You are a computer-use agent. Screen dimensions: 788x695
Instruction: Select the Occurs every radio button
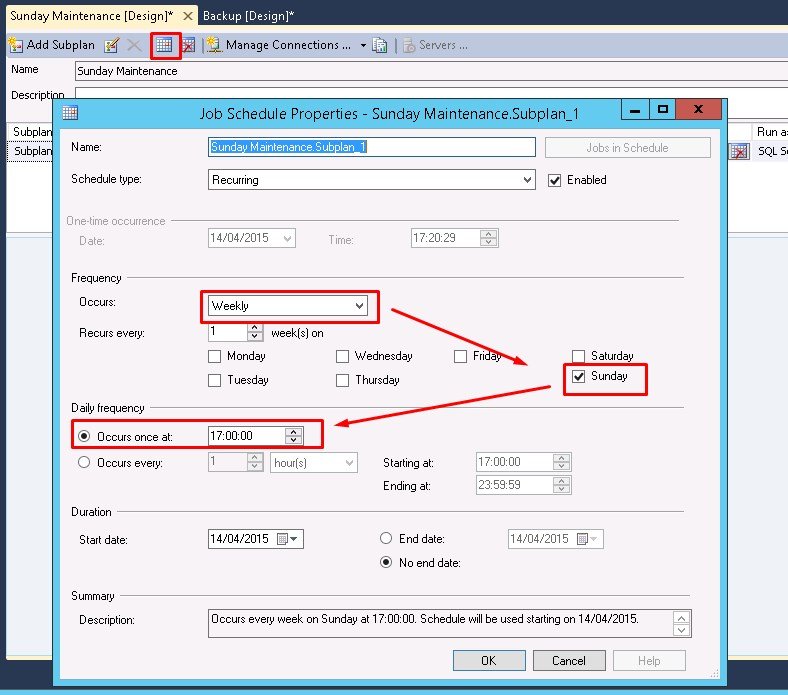click(84, 462)
